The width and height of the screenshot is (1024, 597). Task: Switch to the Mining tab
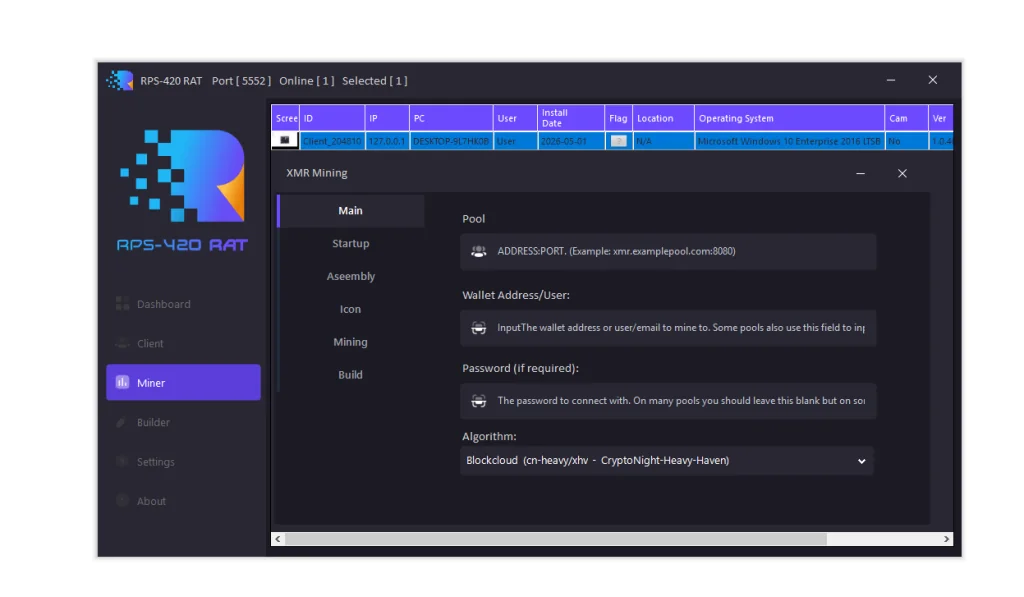351,342
